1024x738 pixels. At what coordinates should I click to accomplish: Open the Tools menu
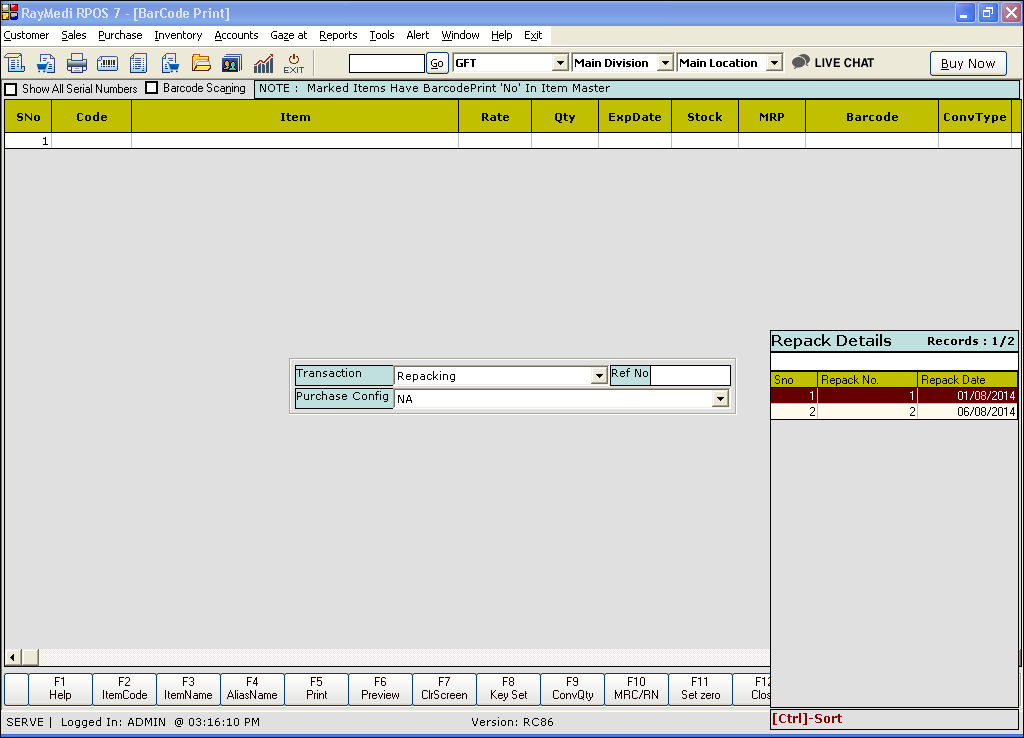(x=382, y=35)
